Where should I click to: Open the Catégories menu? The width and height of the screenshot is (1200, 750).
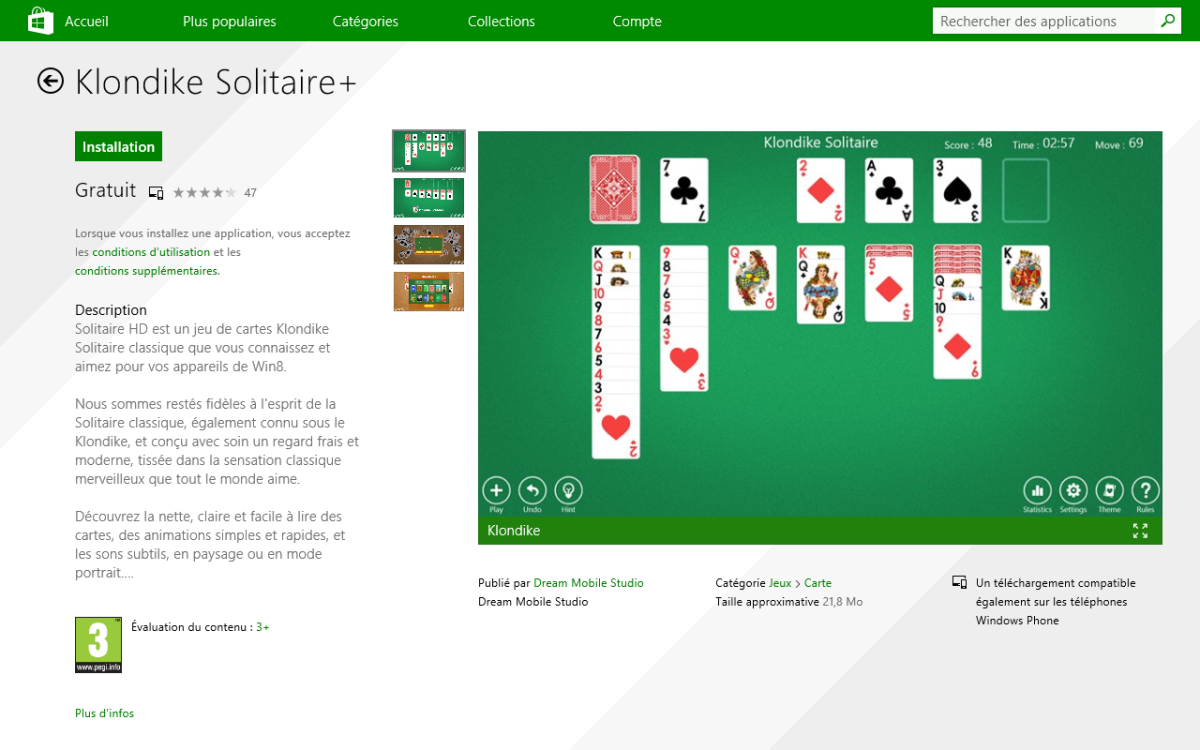coord(365,21)
